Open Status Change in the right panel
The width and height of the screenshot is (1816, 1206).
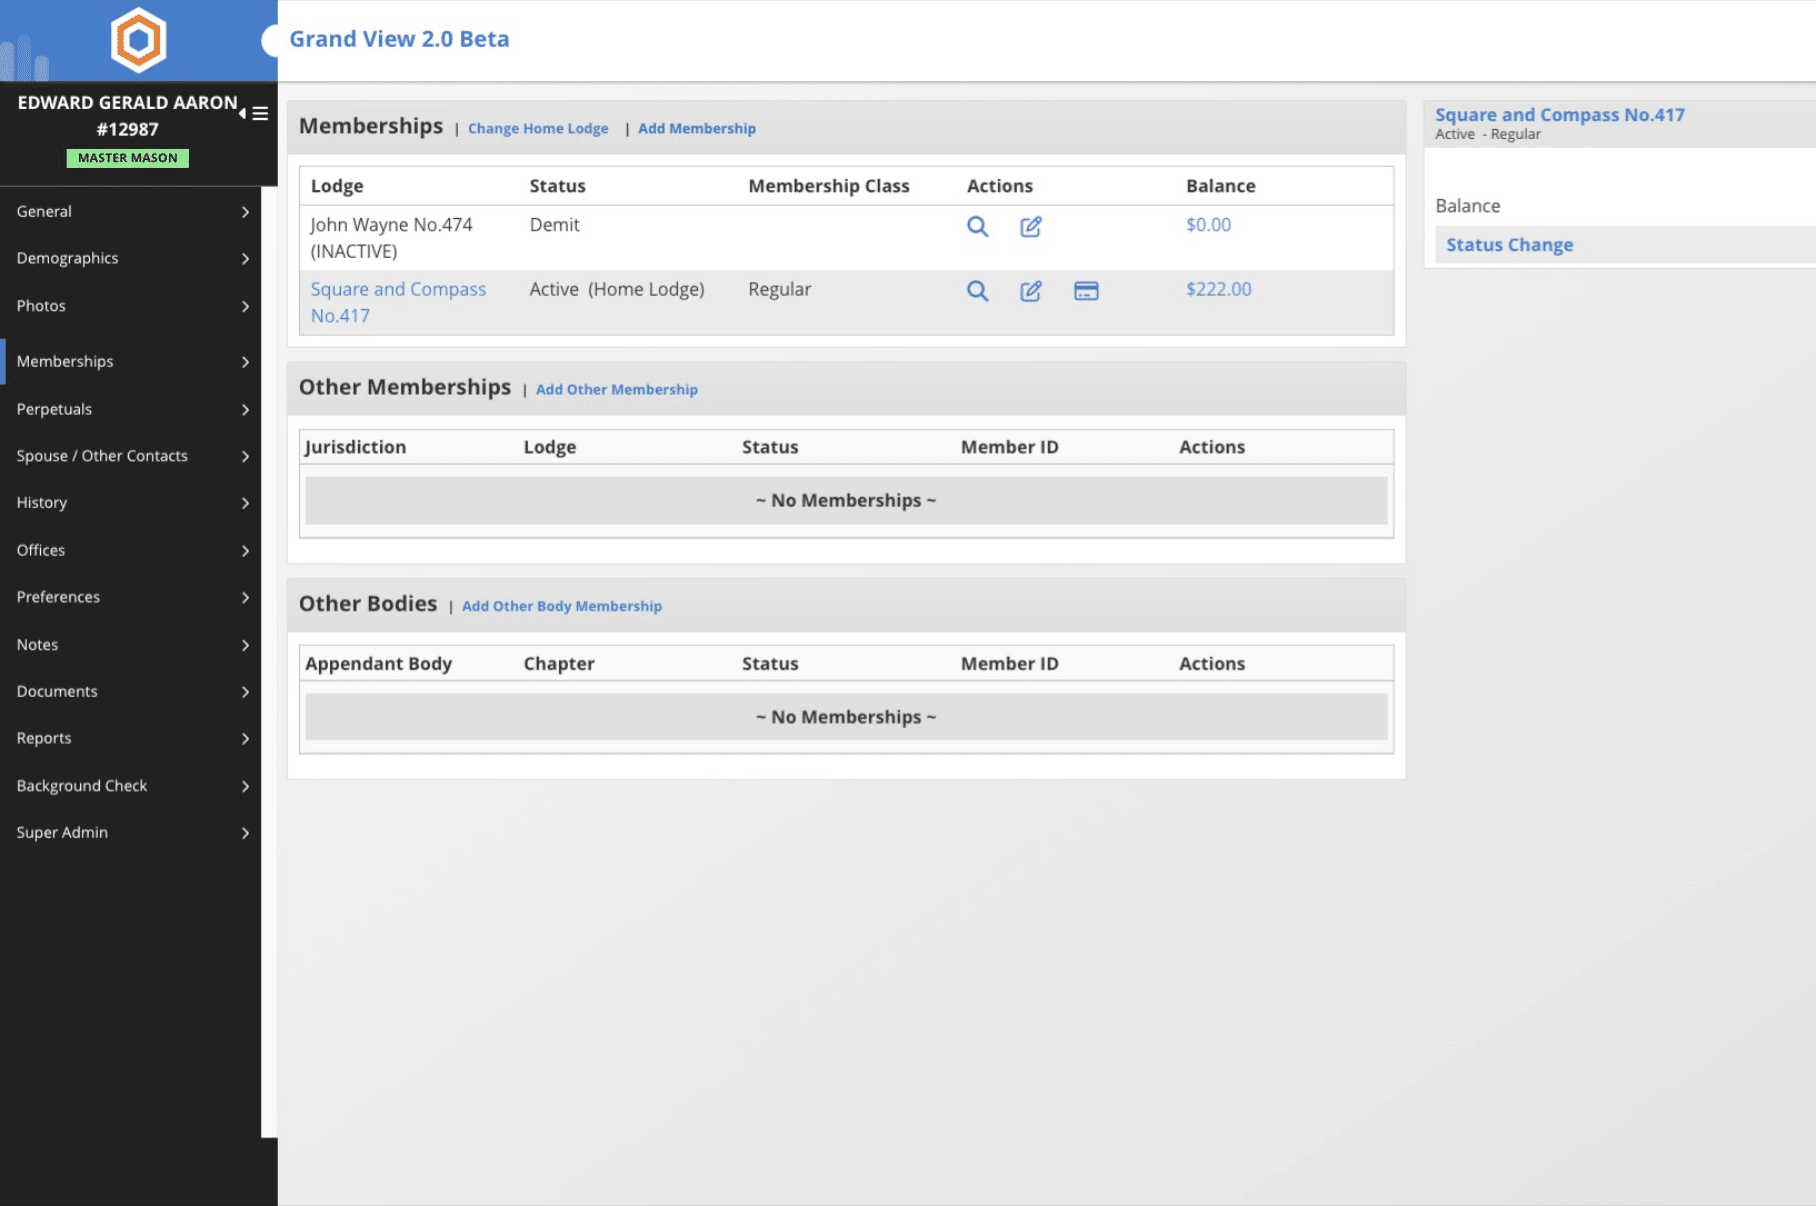click(1509, 245)
